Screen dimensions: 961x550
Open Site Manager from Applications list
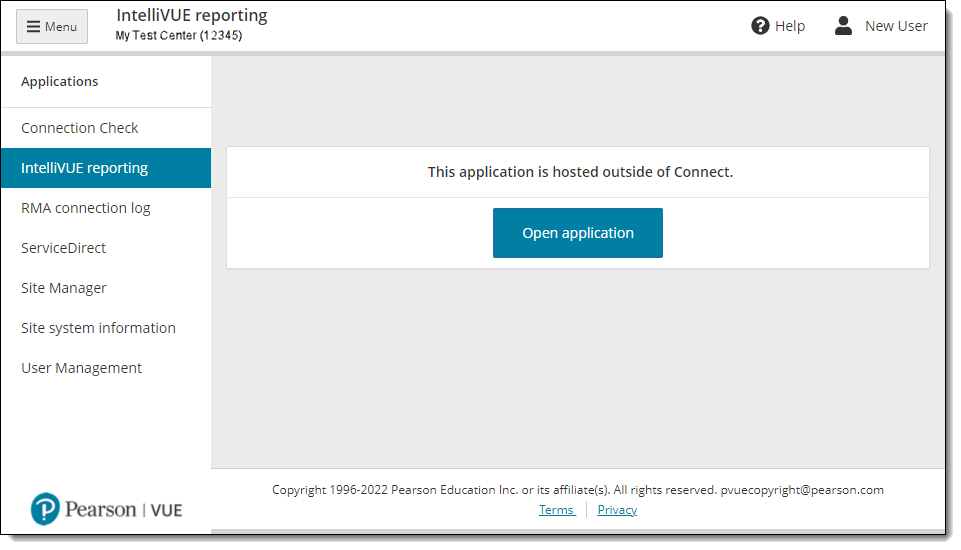click(64, 288)
